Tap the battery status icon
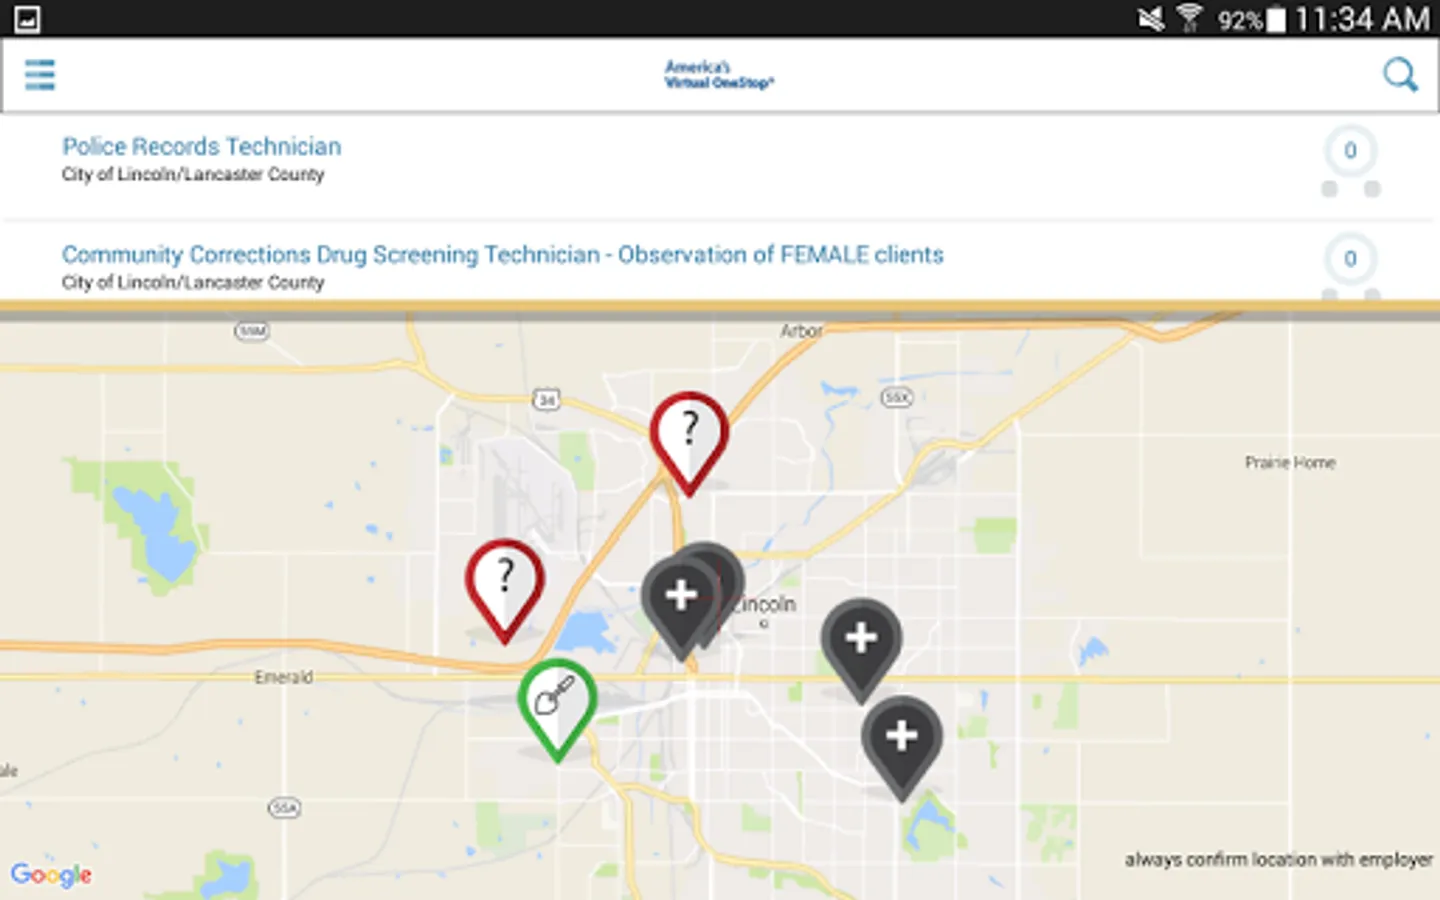The height and width of the screenshot is (900, 1440). click(1276, 20)
